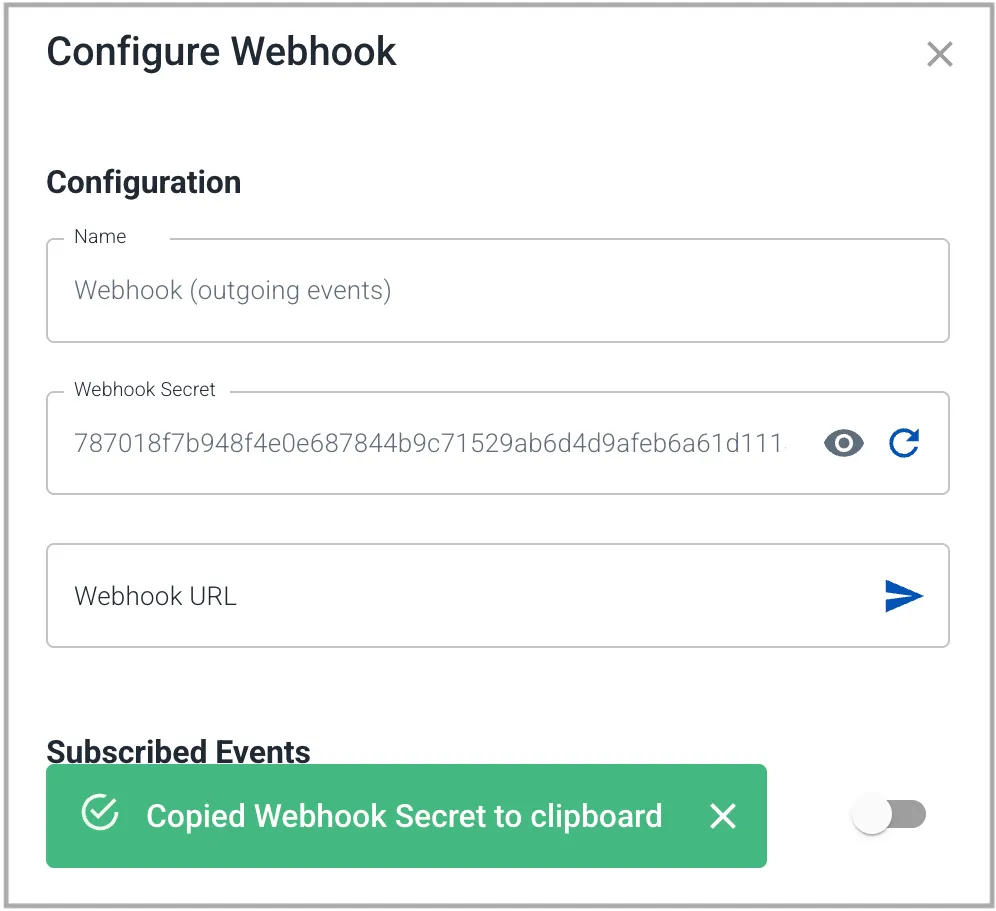Close the Configure Webhook dialog
This screenshot has height=911, width=996.
point(939,54)
